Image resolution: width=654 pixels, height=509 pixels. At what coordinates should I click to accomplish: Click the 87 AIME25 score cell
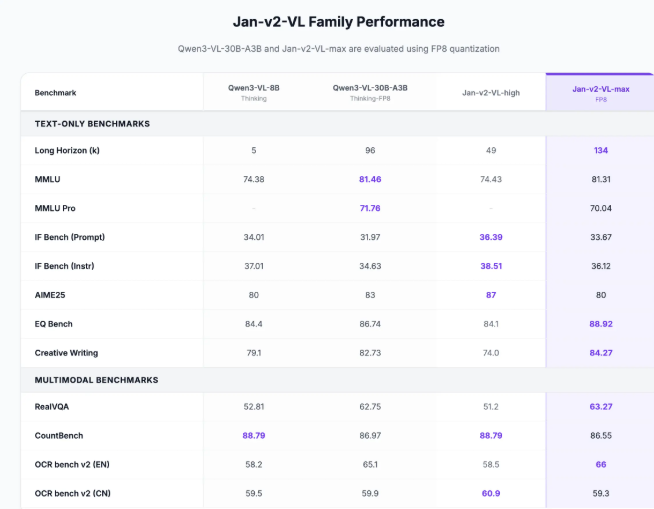490,295
